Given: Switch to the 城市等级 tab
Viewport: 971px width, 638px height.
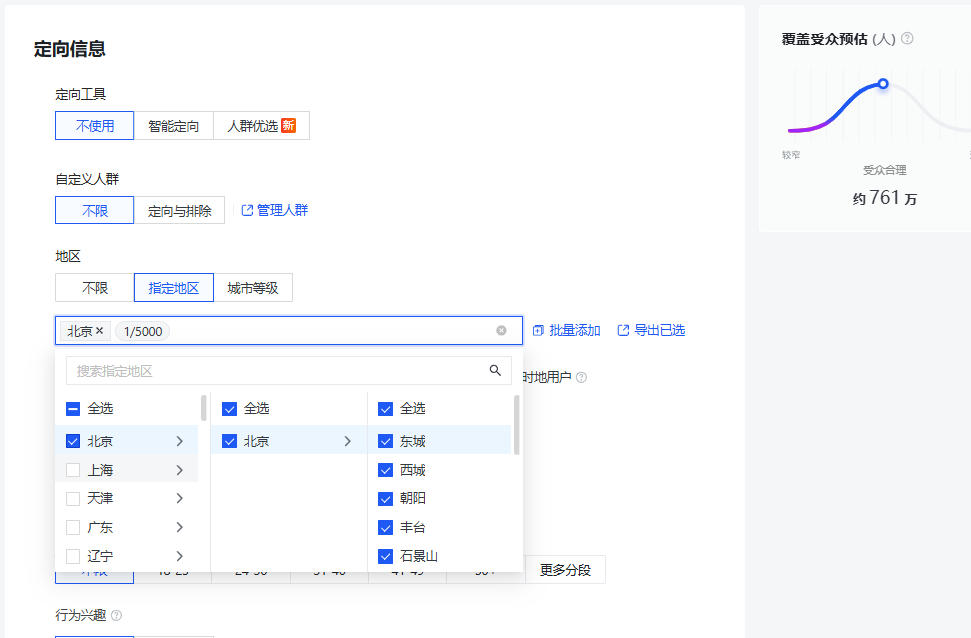Looking at the screenshot, I should 253,287.
